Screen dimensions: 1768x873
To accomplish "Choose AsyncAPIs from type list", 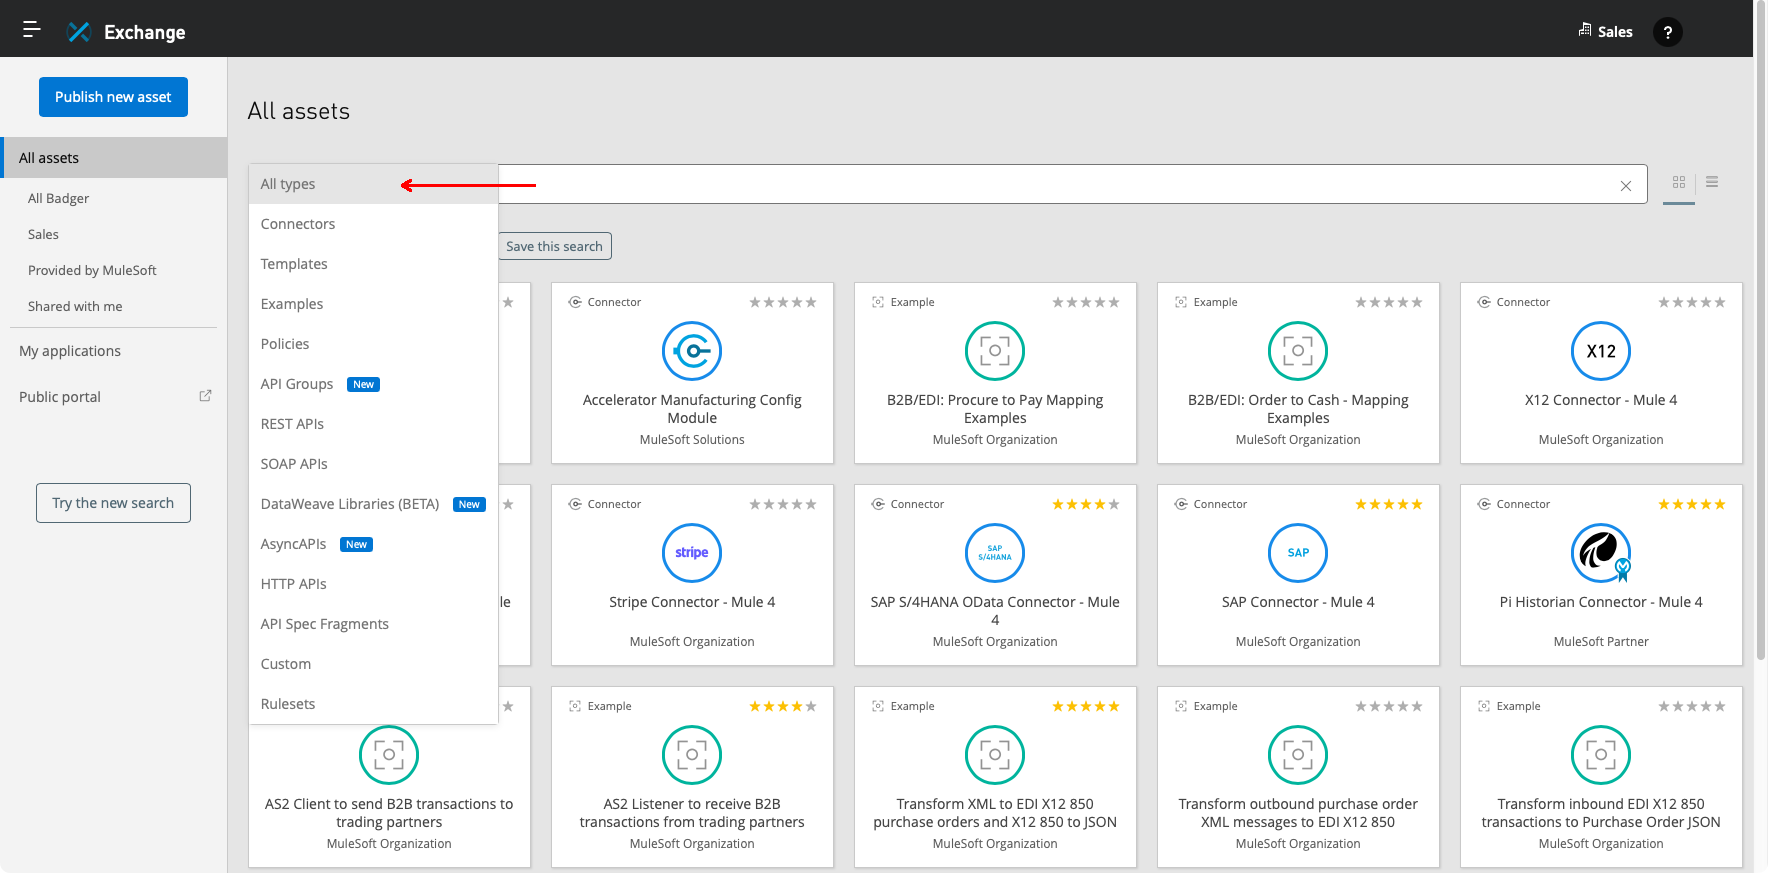I will tap(373, 544).
